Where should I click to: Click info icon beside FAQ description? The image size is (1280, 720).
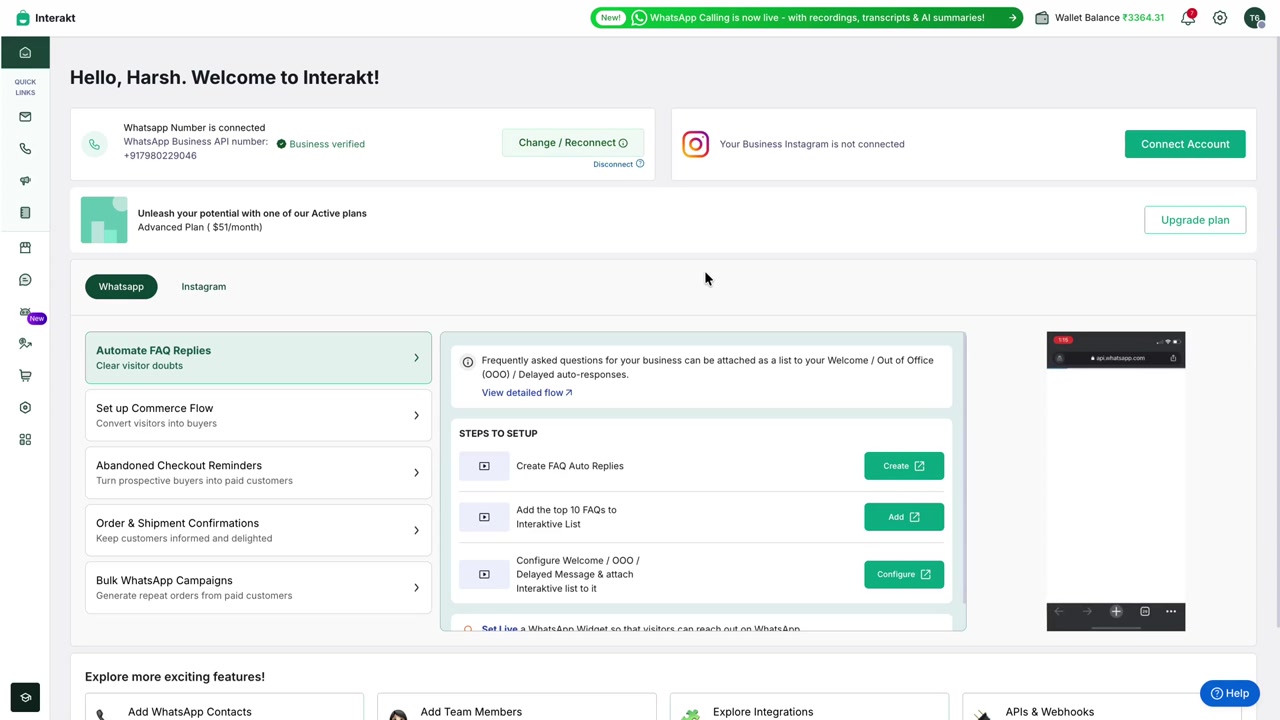click(x=467, y=362)
